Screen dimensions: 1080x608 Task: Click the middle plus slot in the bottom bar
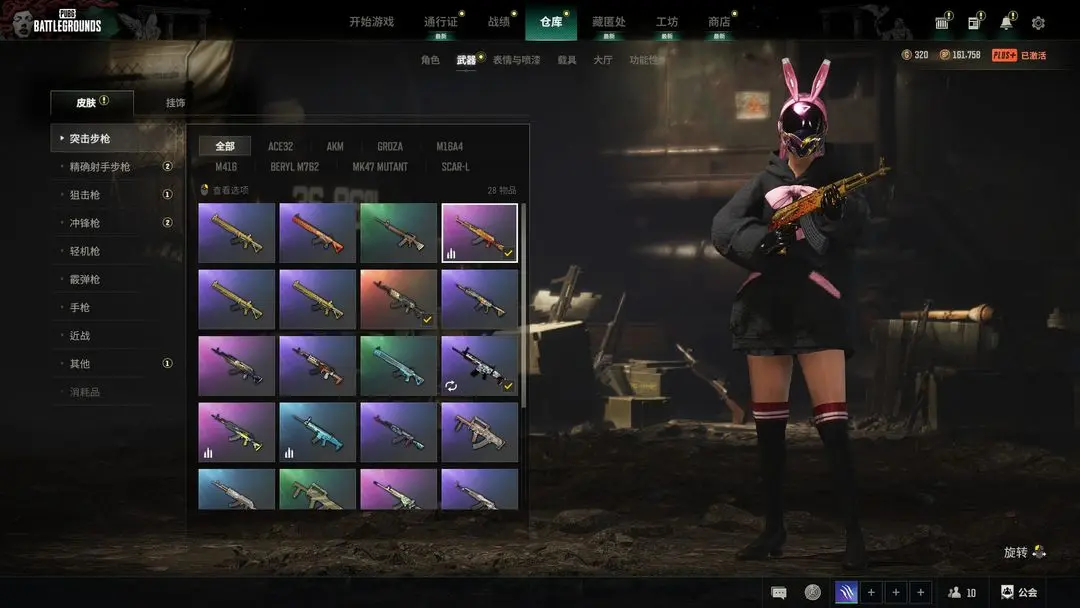(x=896, y=592)
